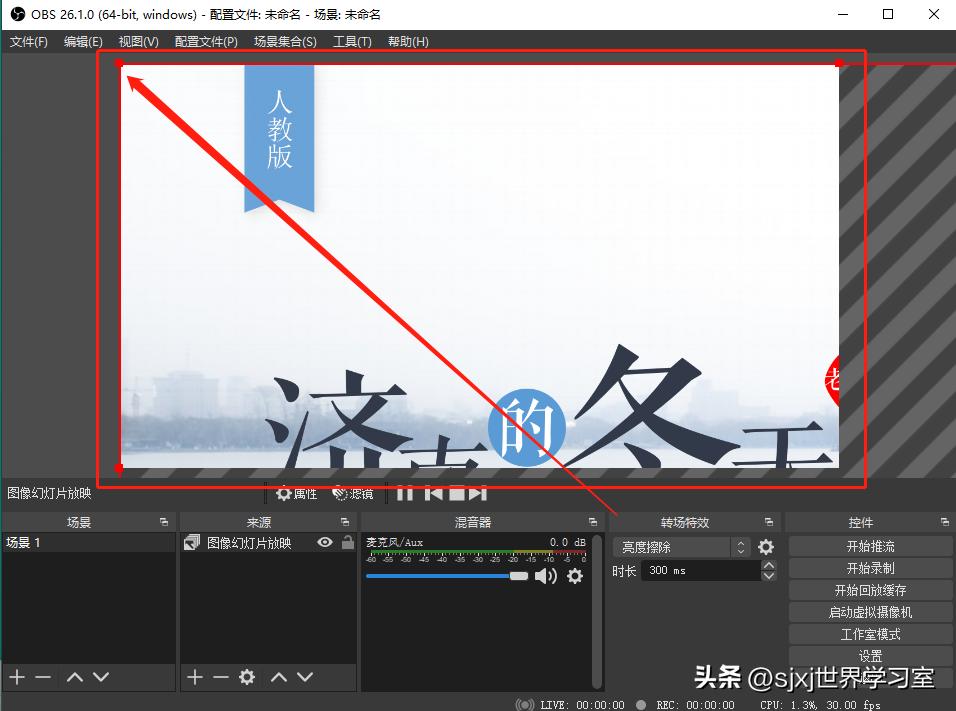Enable 工作室模式 (Studio Mode)
Viewport: 956px width, 711px height.
coord(869,633)
